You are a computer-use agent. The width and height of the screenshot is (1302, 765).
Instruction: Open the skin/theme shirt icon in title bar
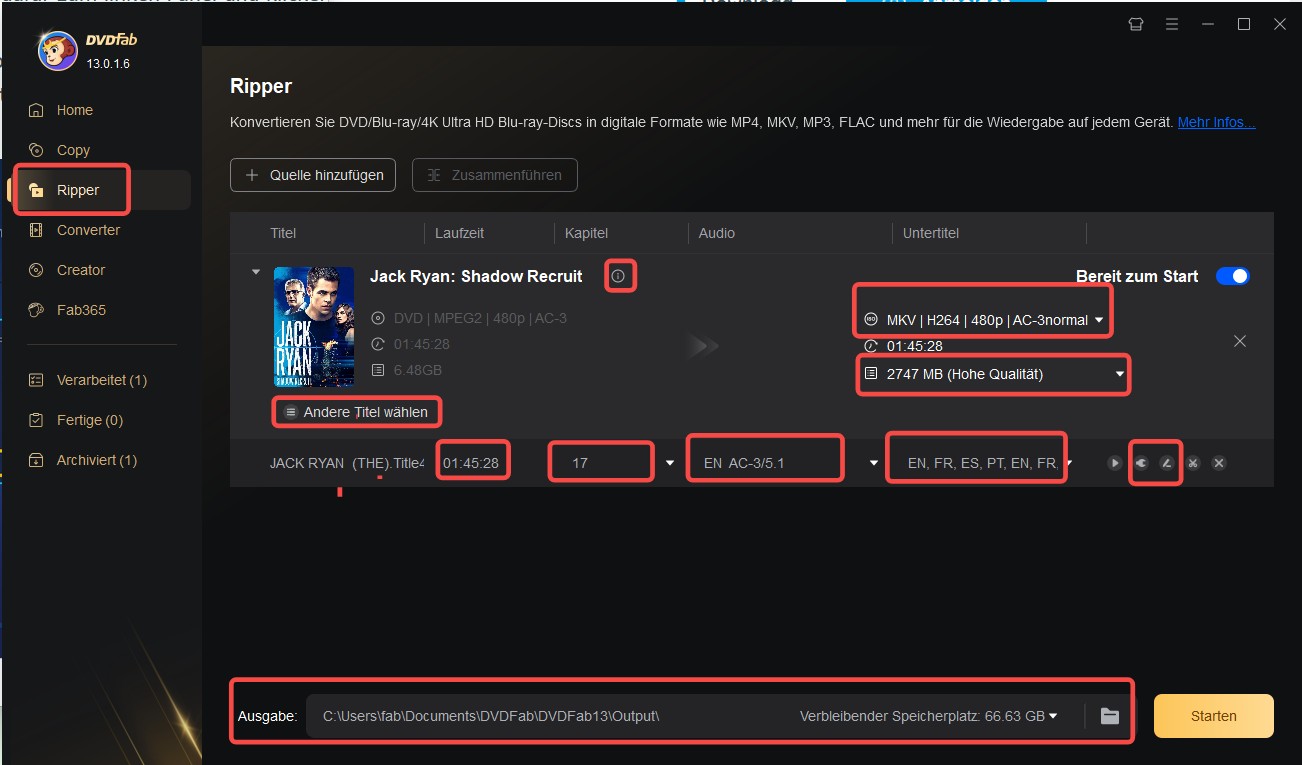pyautogui.click(x=1135, y=24)
